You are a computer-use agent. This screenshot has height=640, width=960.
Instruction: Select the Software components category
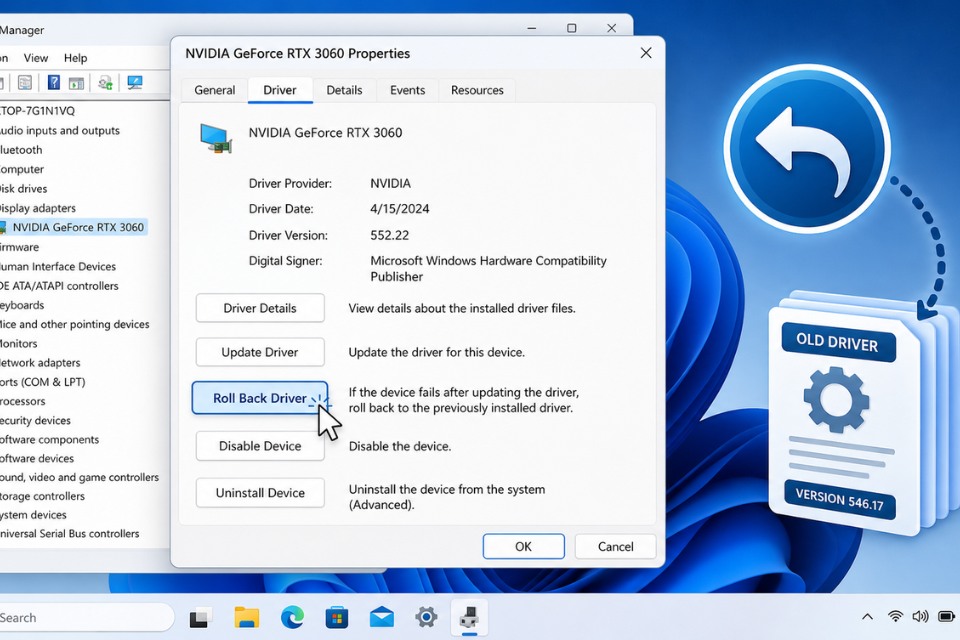pyautogui.click(x=50, y=439)
